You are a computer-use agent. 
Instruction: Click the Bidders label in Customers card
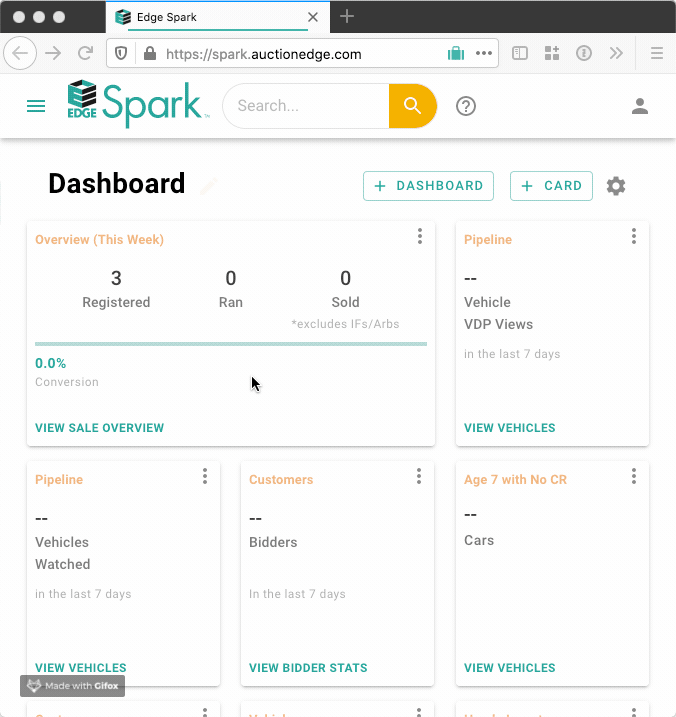pos(273,542)
